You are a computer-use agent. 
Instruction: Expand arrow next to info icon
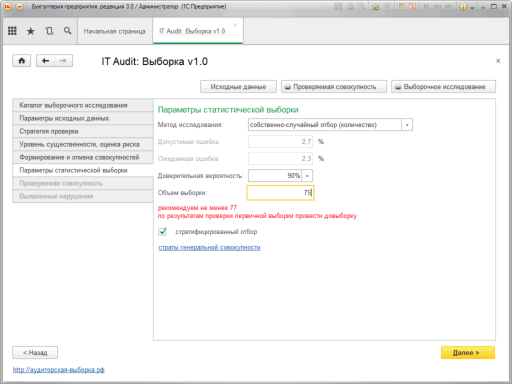pos(472,7)
